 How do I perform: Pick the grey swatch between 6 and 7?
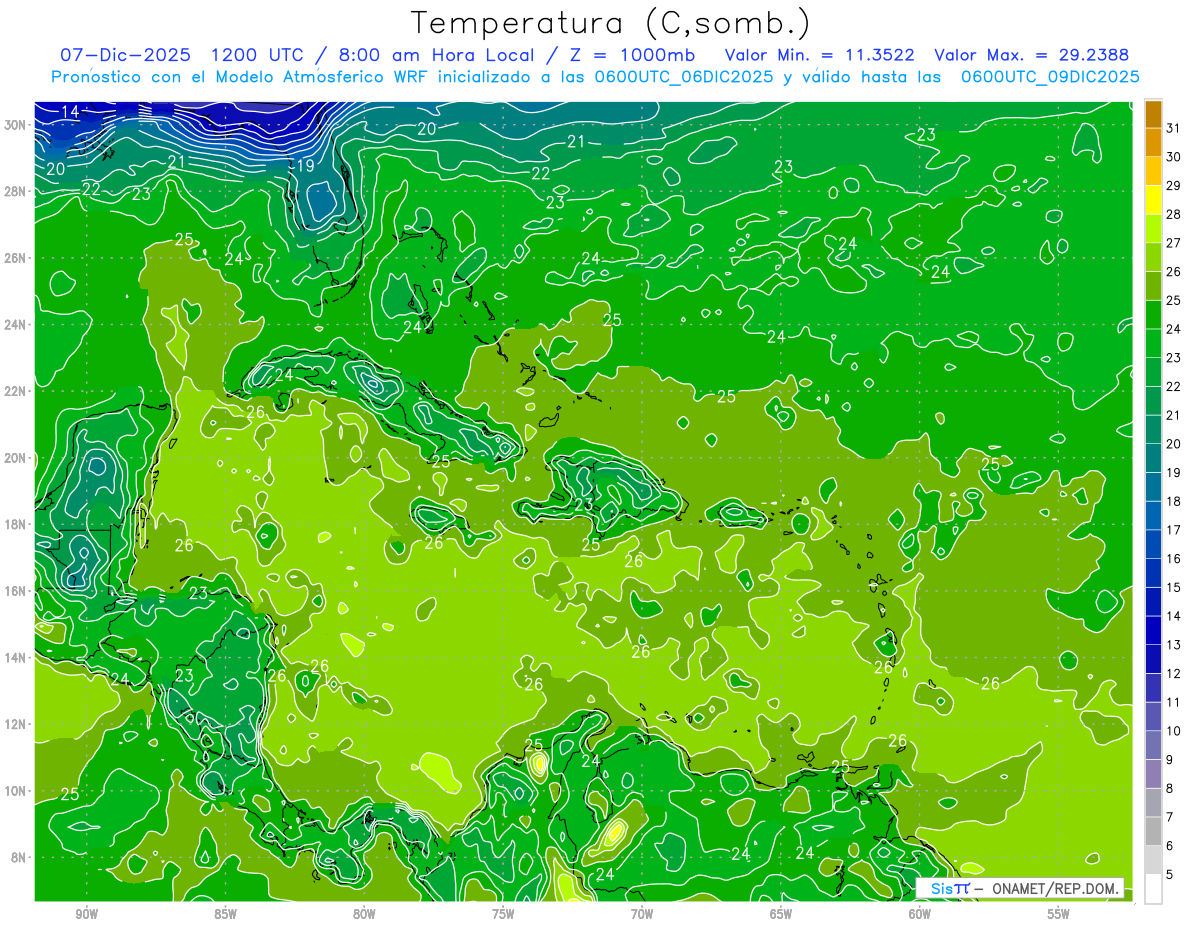pos(1153,832)
